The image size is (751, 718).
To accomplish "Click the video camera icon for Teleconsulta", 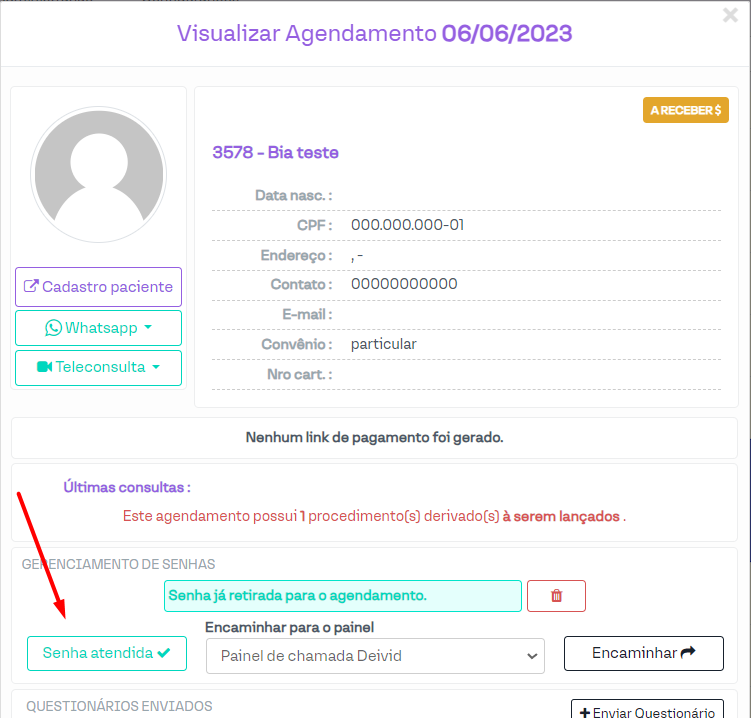I will coord(44,367).
